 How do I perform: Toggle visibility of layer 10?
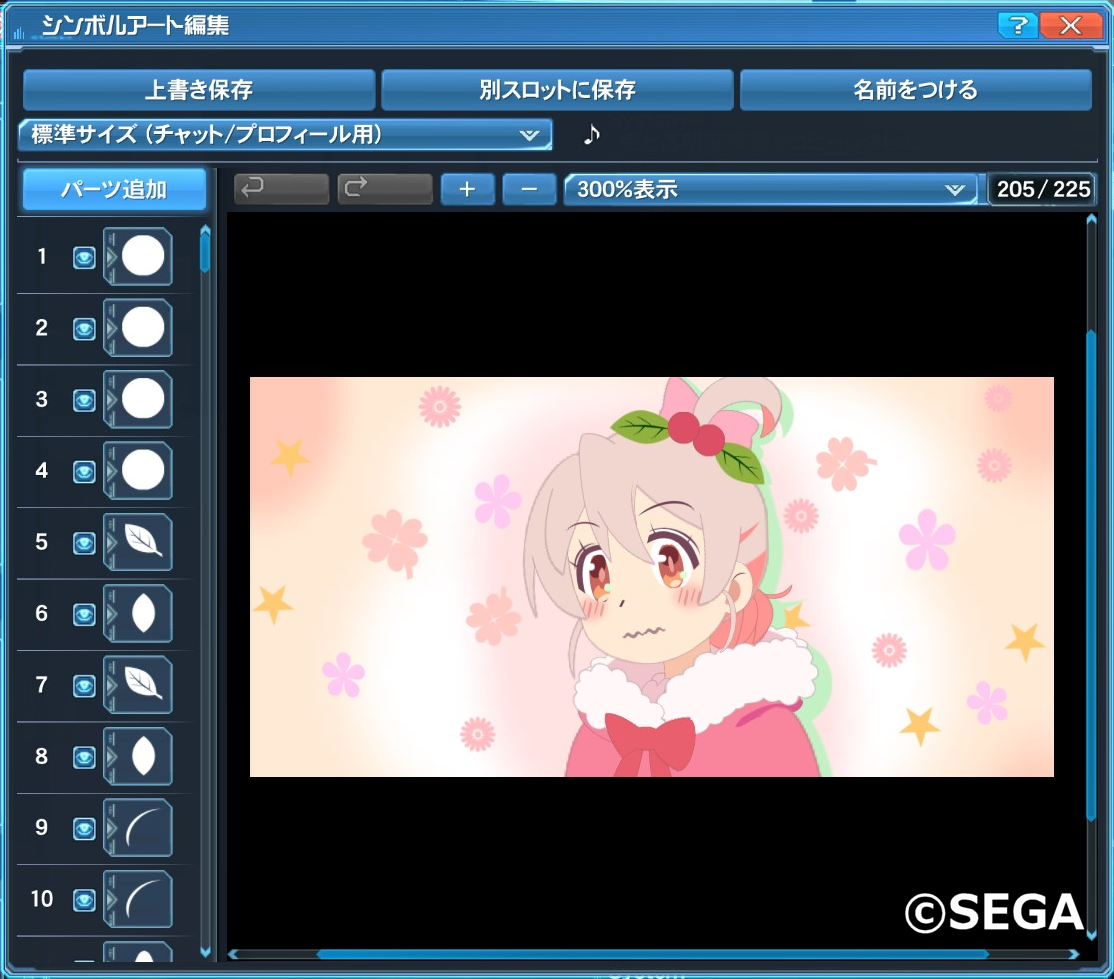click(84, 901)
